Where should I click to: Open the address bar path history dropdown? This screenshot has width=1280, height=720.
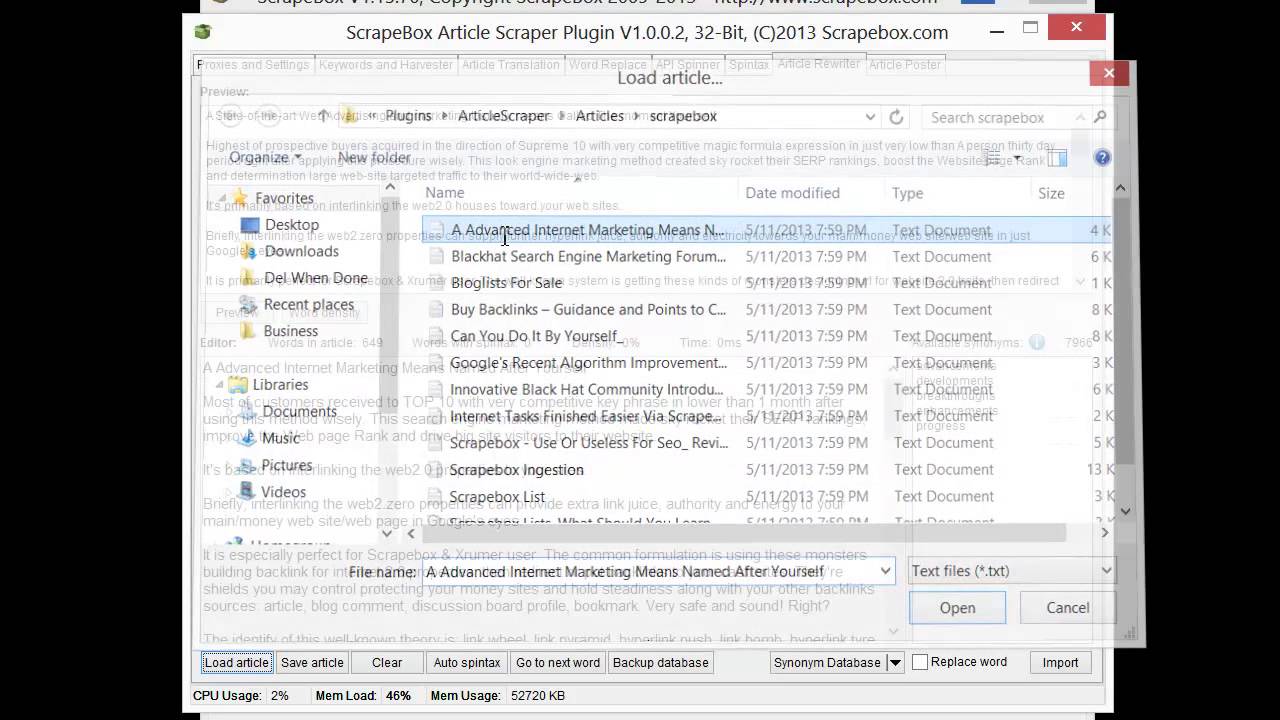[870, 117]
